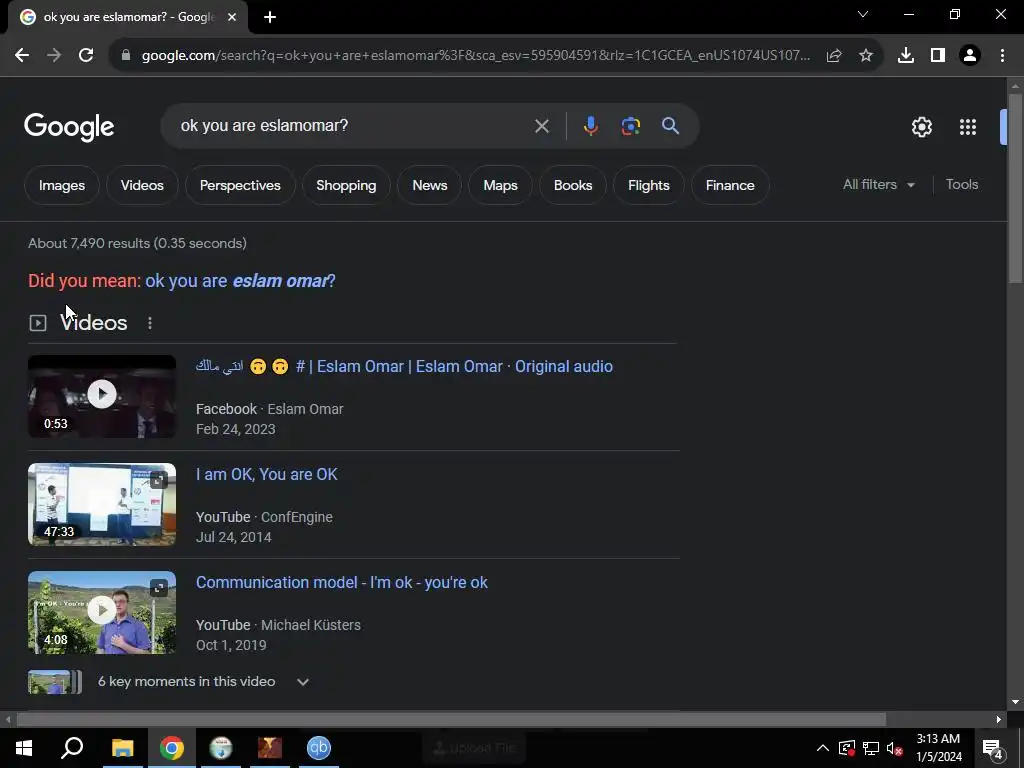Open Chrome downloads icon
Viewport: 1024px width, 768px height.
tap(906, 56)
